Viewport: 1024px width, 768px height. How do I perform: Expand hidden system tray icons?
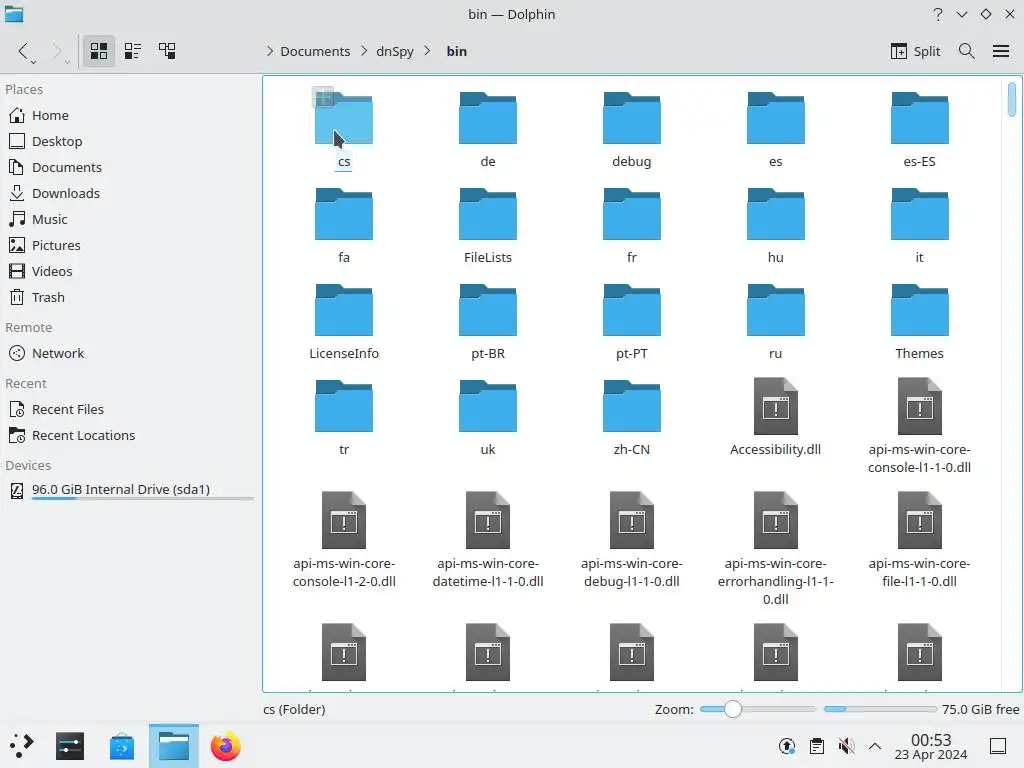pyautogui.click(x=875, y=746)
